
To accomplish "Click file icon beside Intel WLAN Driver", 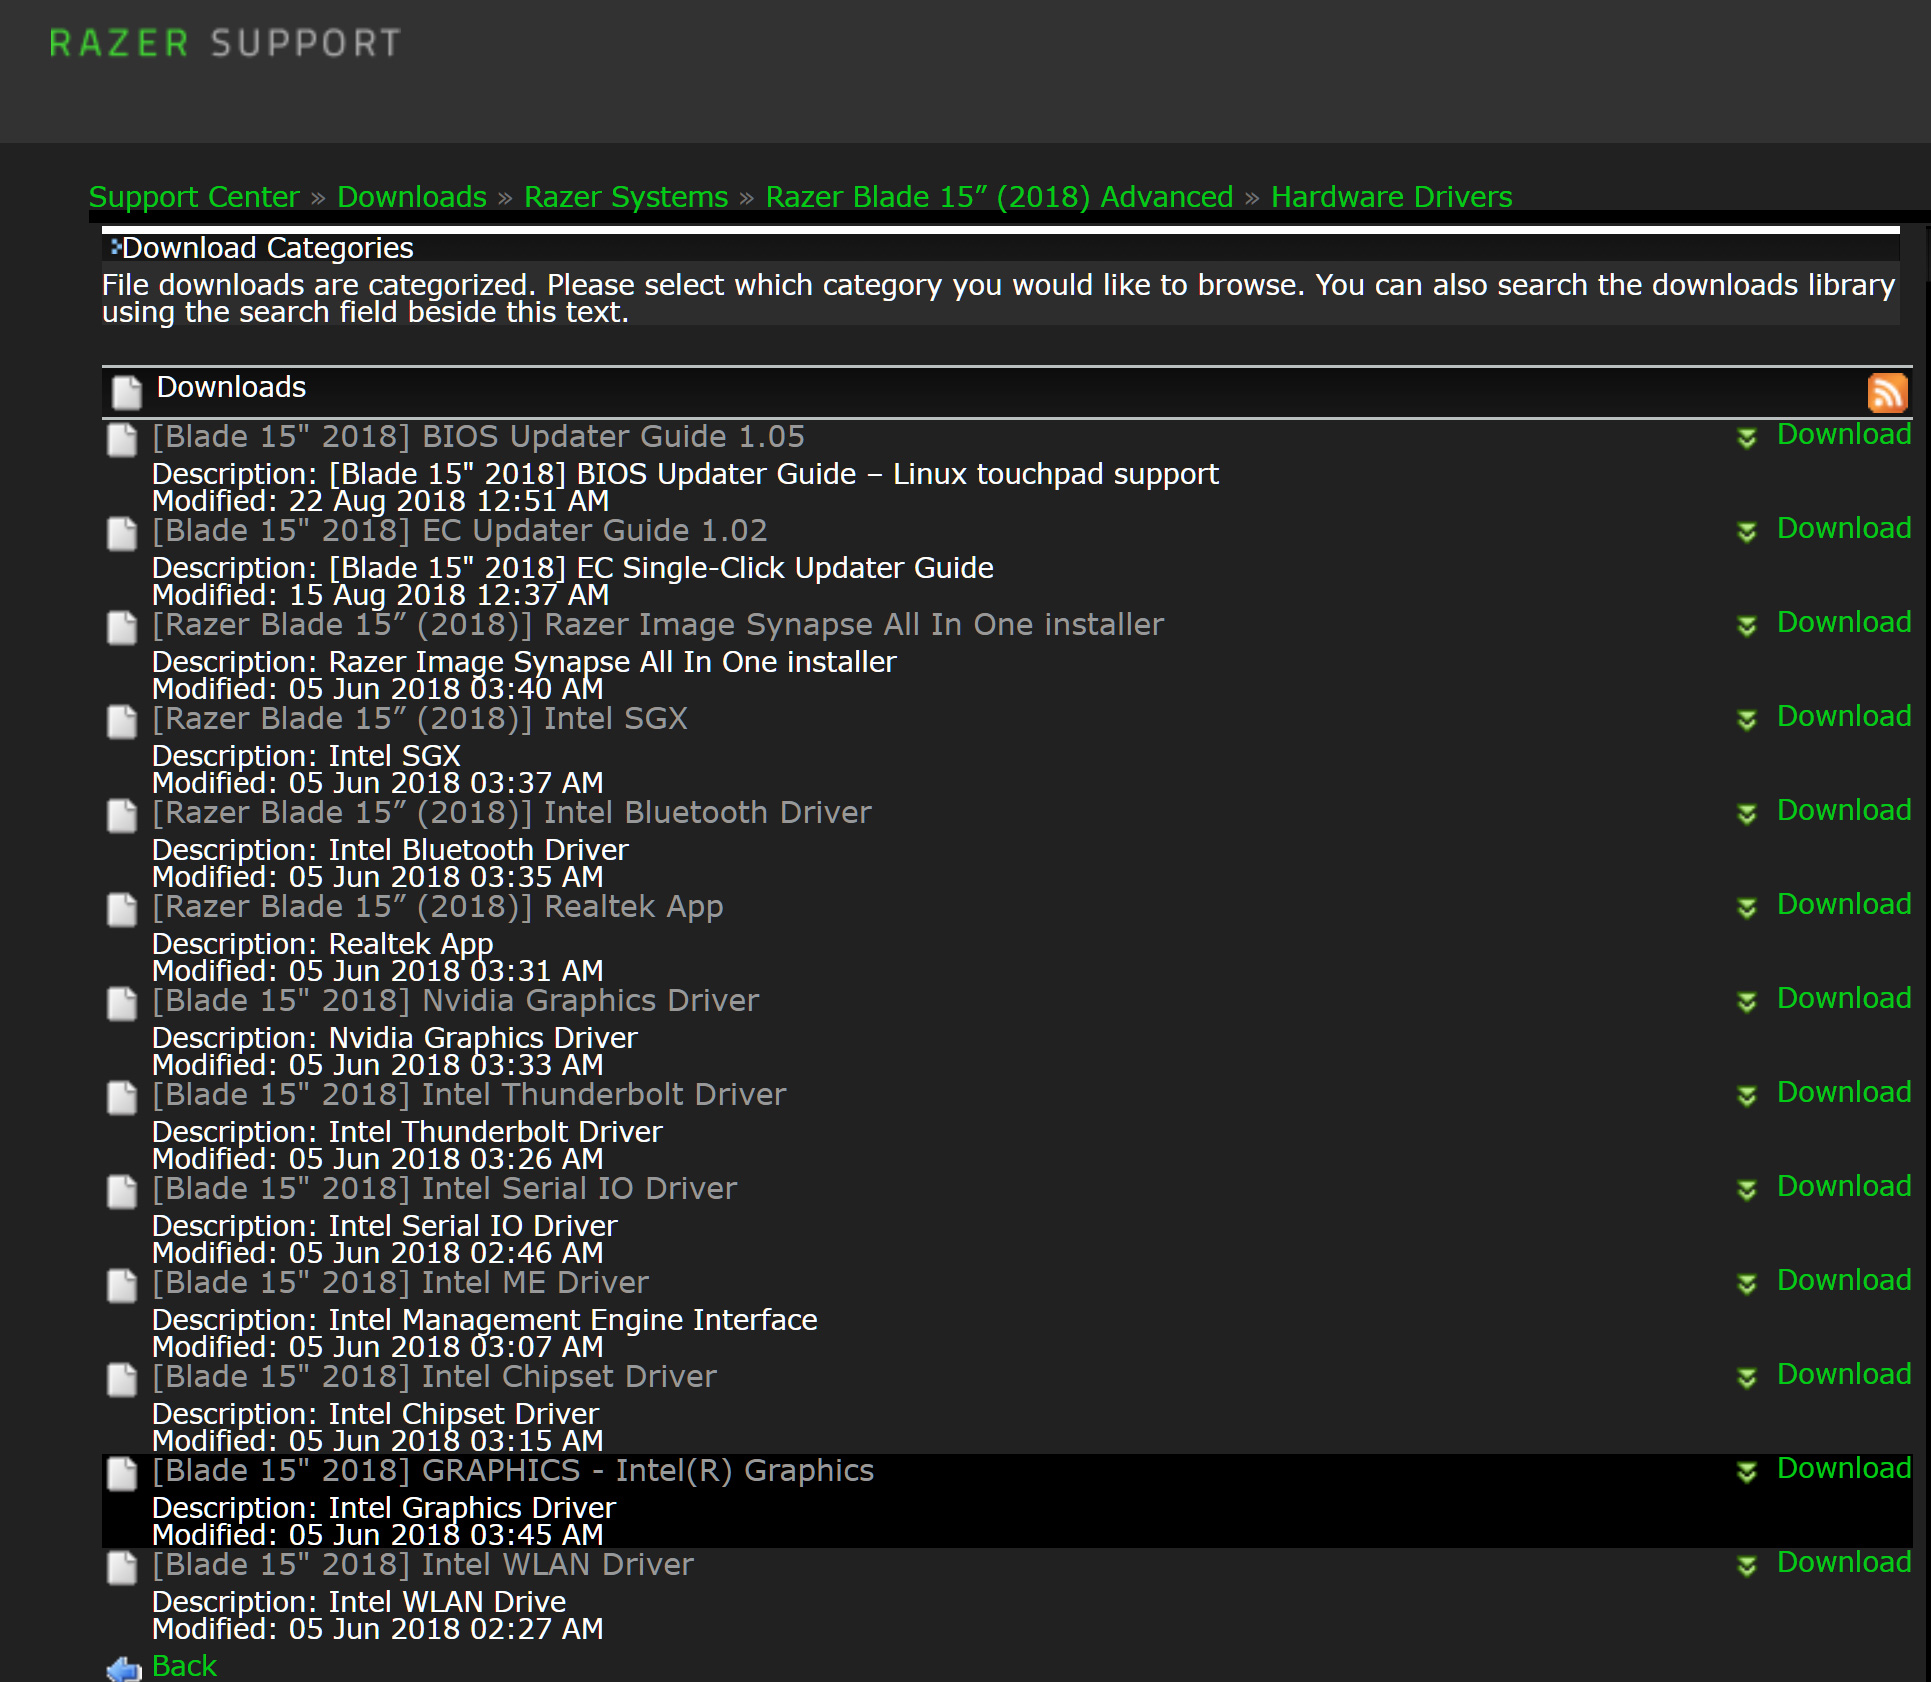I will click(122, 1568).
